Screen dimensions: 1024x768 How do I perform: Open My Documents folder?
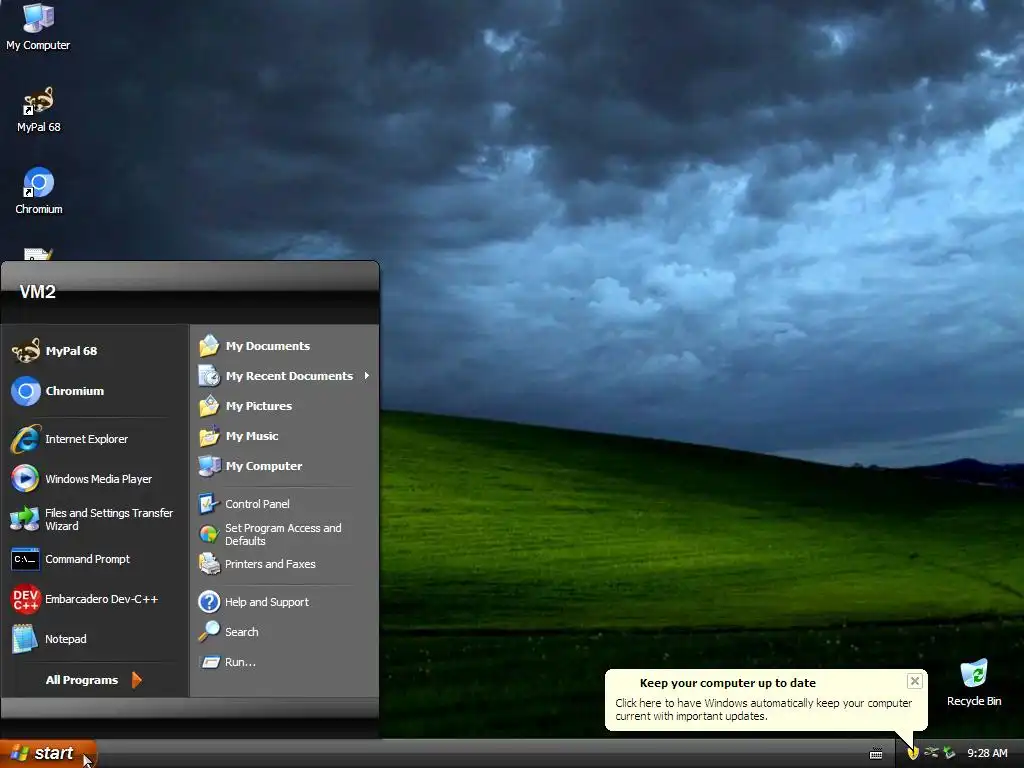[284, 345]
